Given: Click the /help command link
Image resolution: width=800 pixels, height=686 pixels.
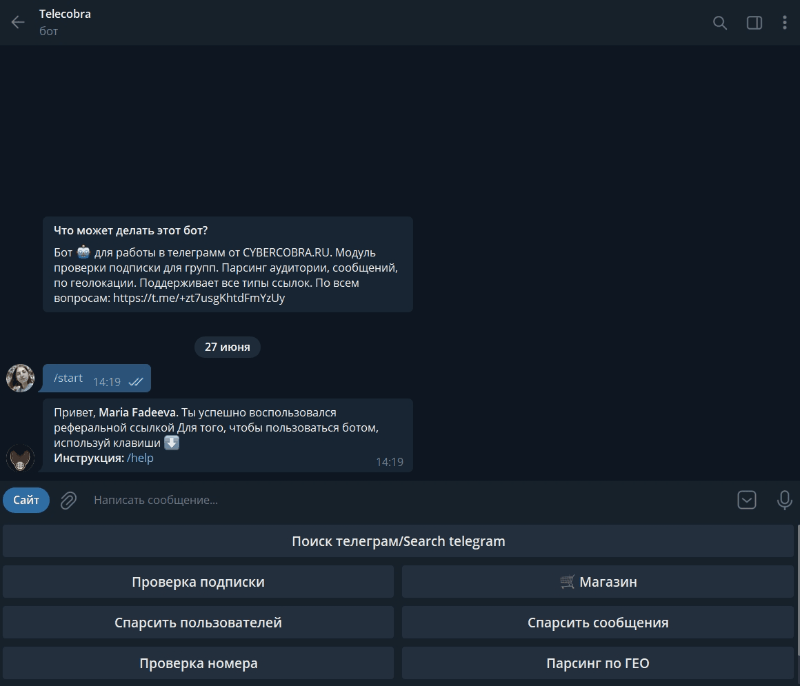Looking at the screenshot, I should (140, 458).
